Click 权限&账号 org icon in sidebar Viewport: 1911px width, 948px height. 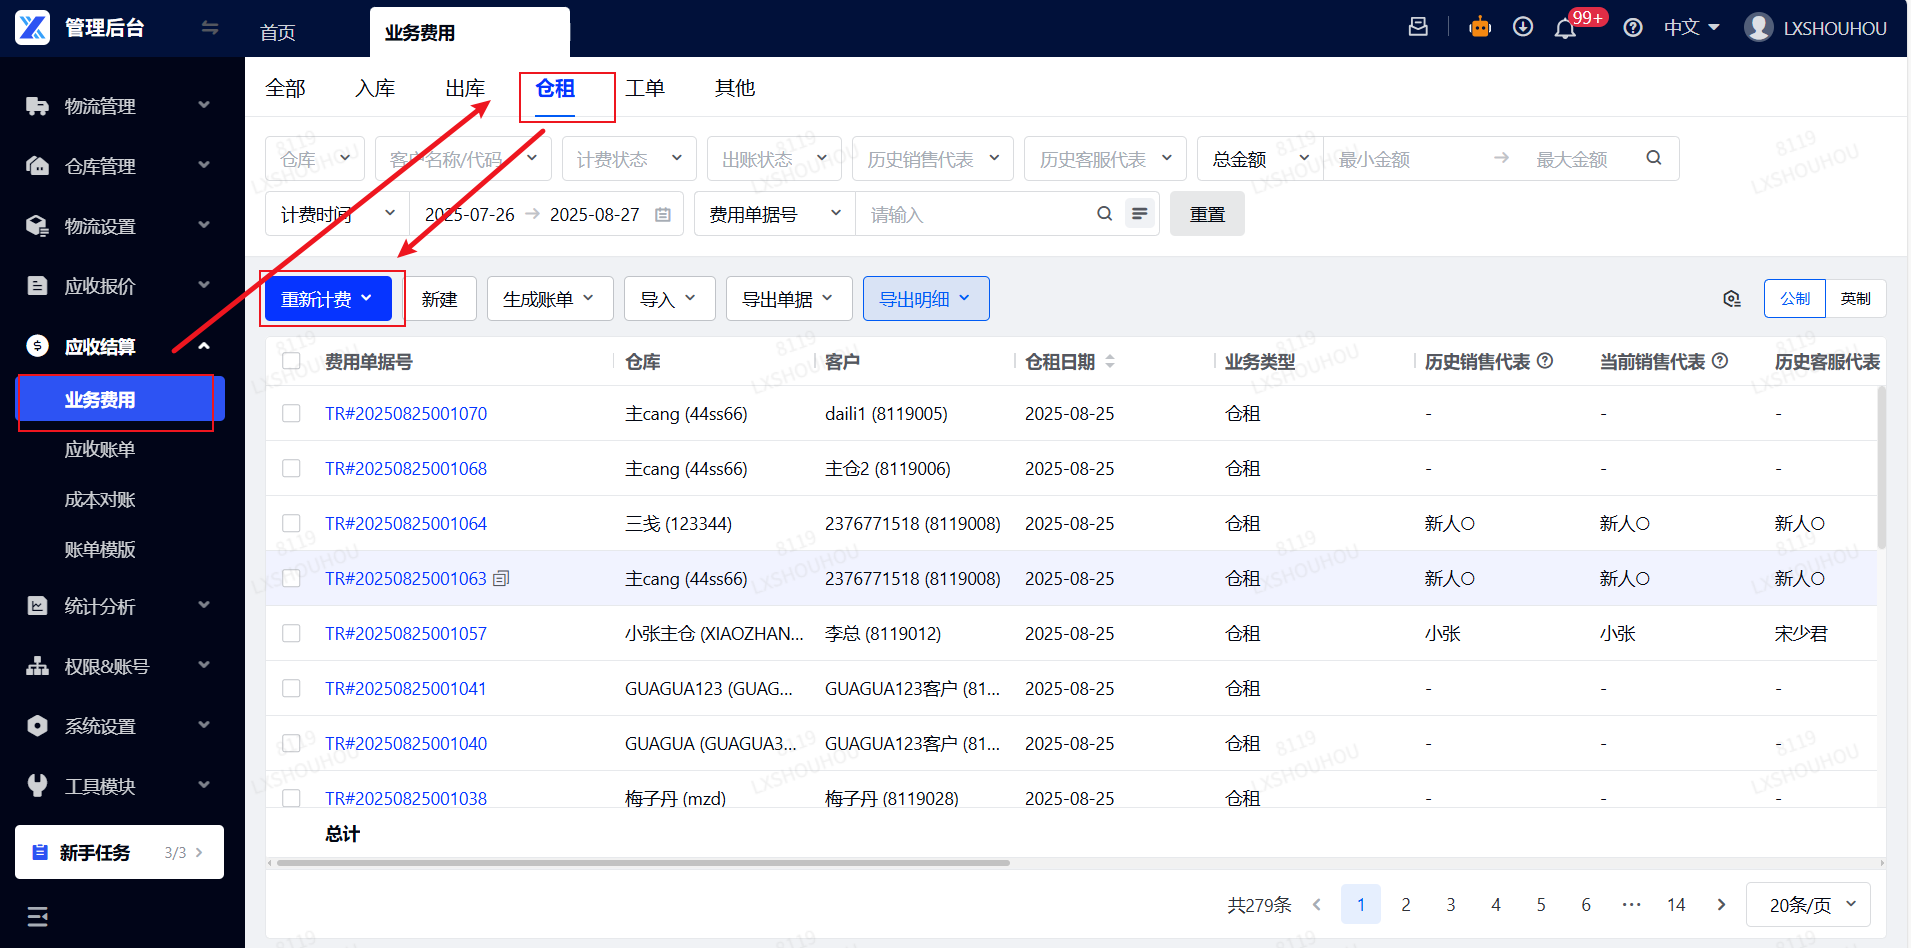click(37, 666)
